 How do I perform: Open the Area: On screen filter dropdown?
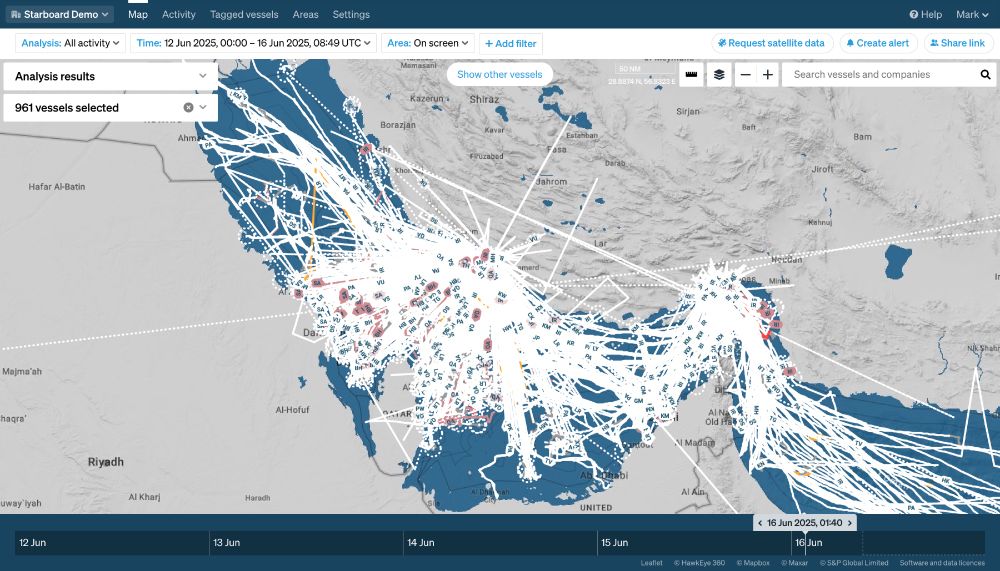[428, 43]
